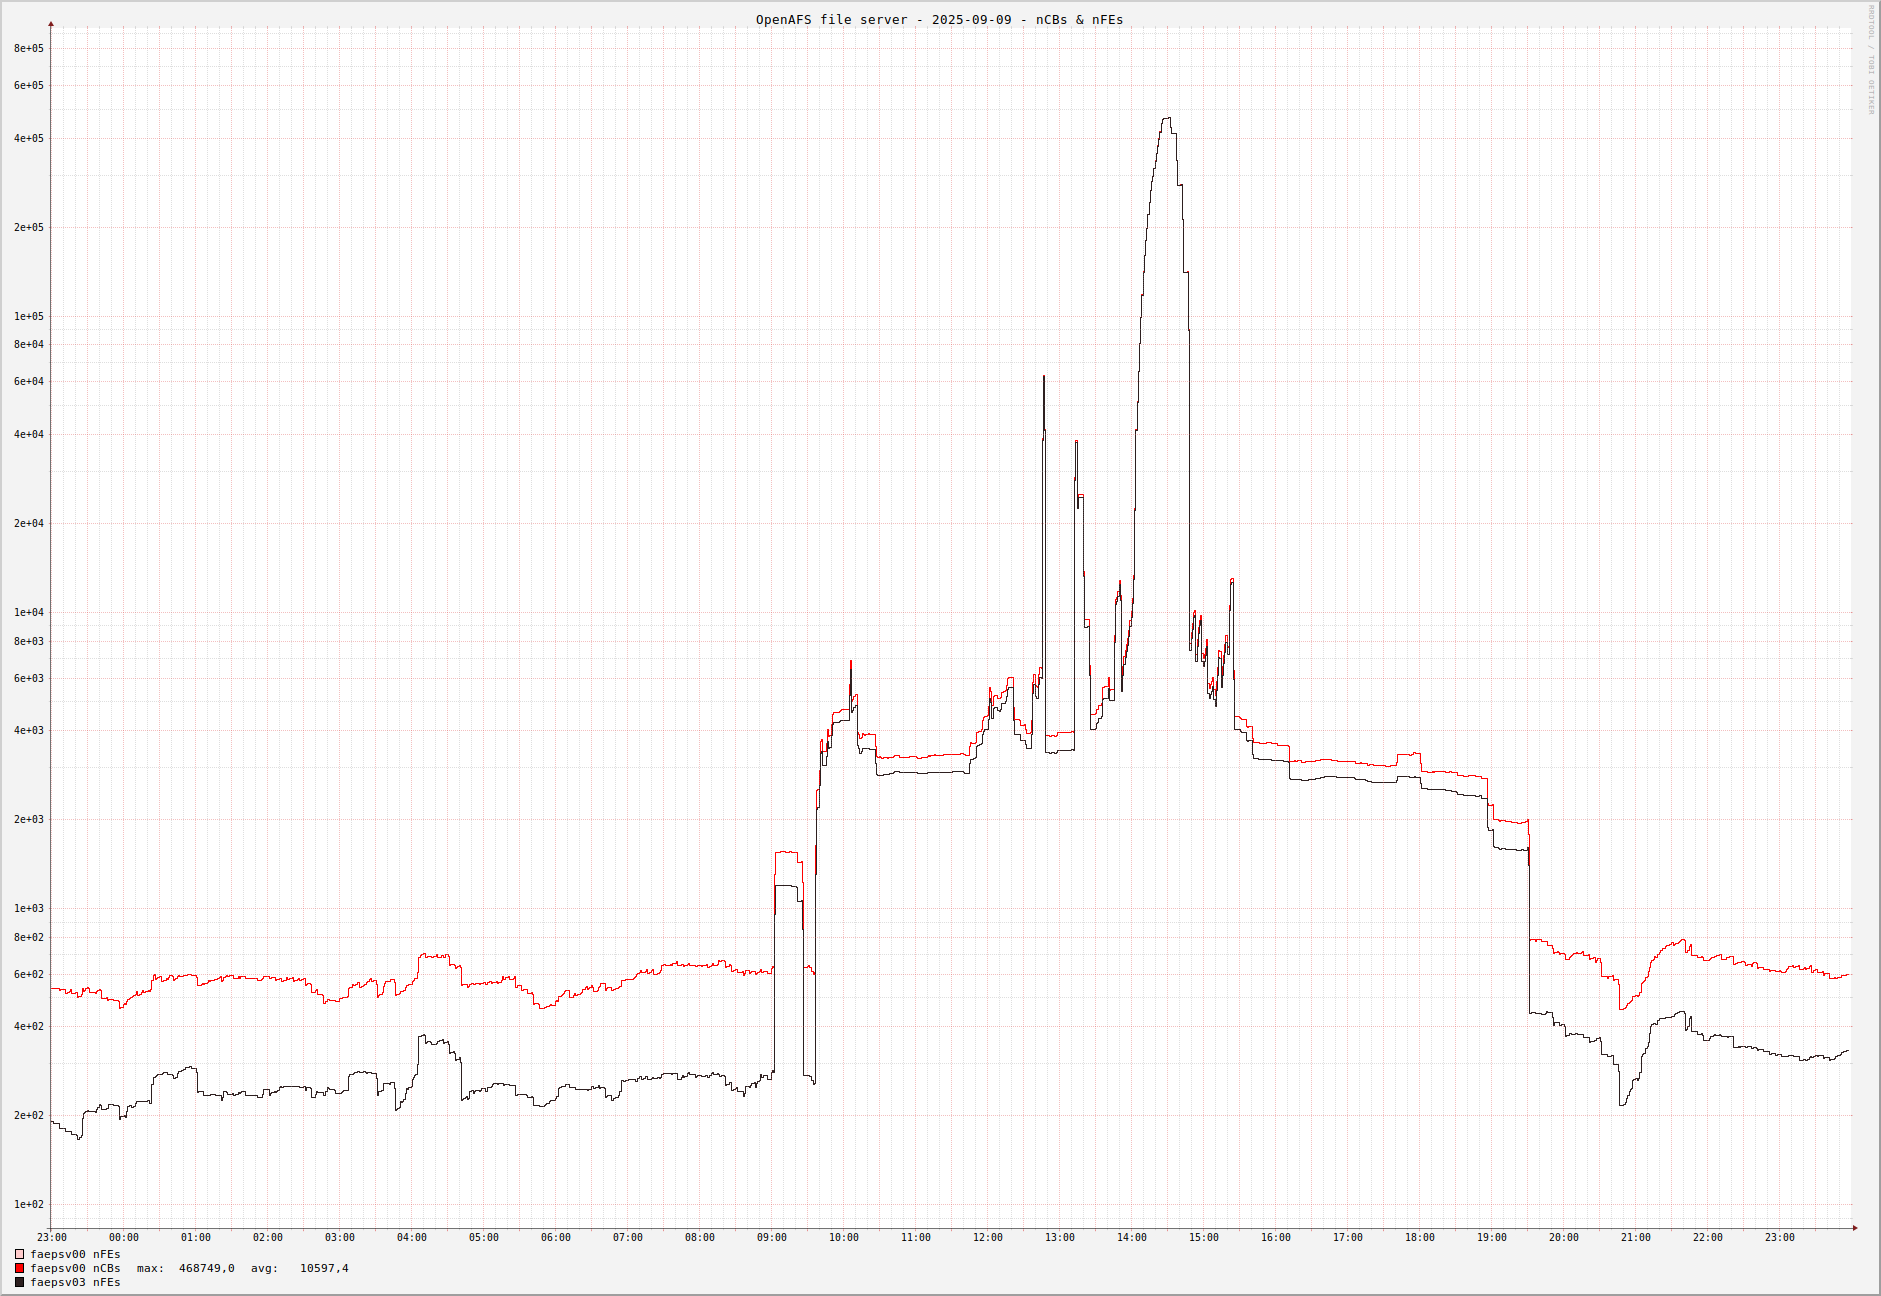Viewport: 1881px width, 1296px height.
Task: Click the faepsv00 nFEs pink legend swatch
Action: 19,1254
